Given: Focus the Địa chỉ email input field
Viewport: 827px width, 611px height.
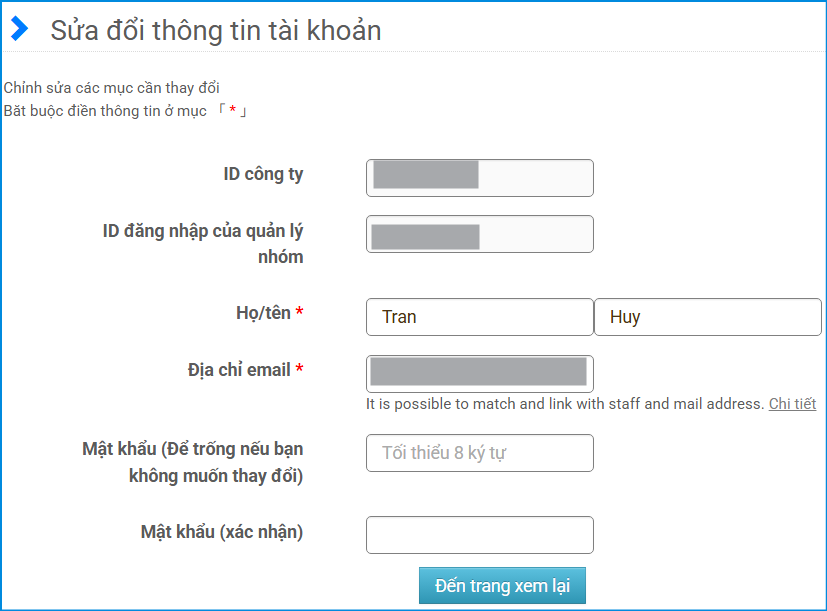Looking at the screenshot, I should [x=479, y=374].
